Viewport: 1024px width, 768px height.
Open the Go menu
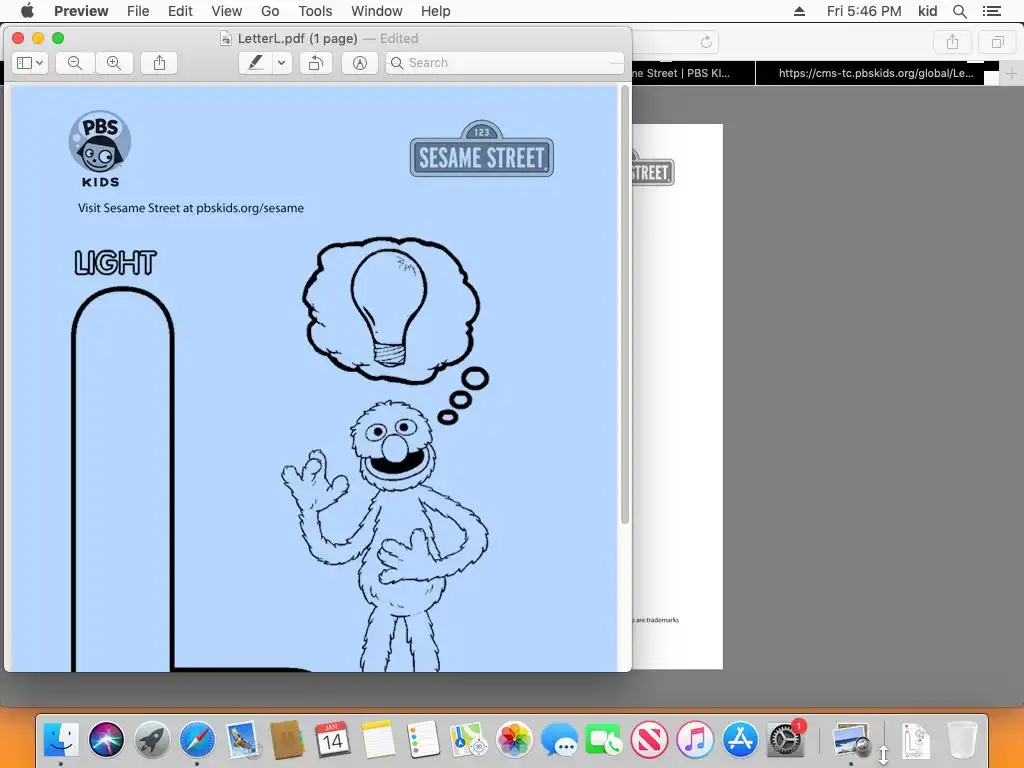270,11
